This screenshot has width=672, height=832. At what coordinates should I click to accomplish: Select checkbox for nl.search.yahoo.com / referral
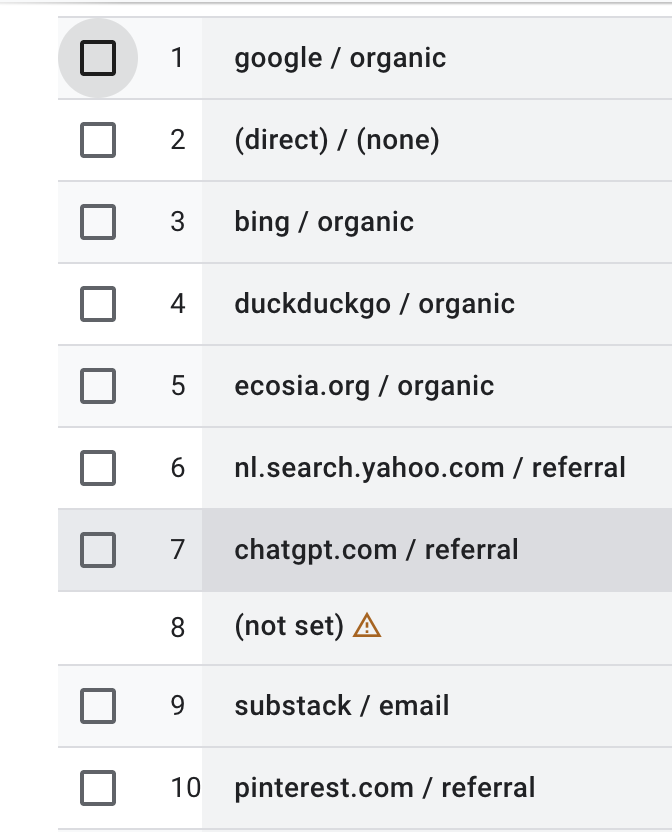[x=97, y=467]
